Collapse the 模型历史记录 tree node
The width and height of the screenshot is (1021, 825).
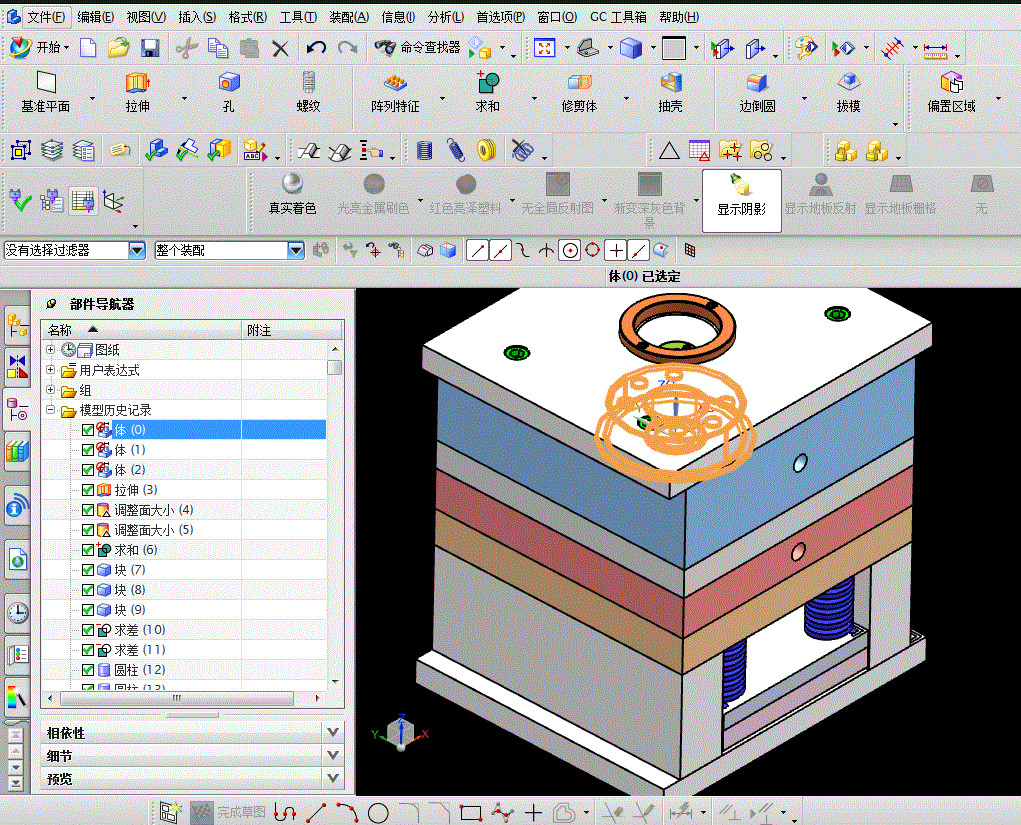coord(50,410)
